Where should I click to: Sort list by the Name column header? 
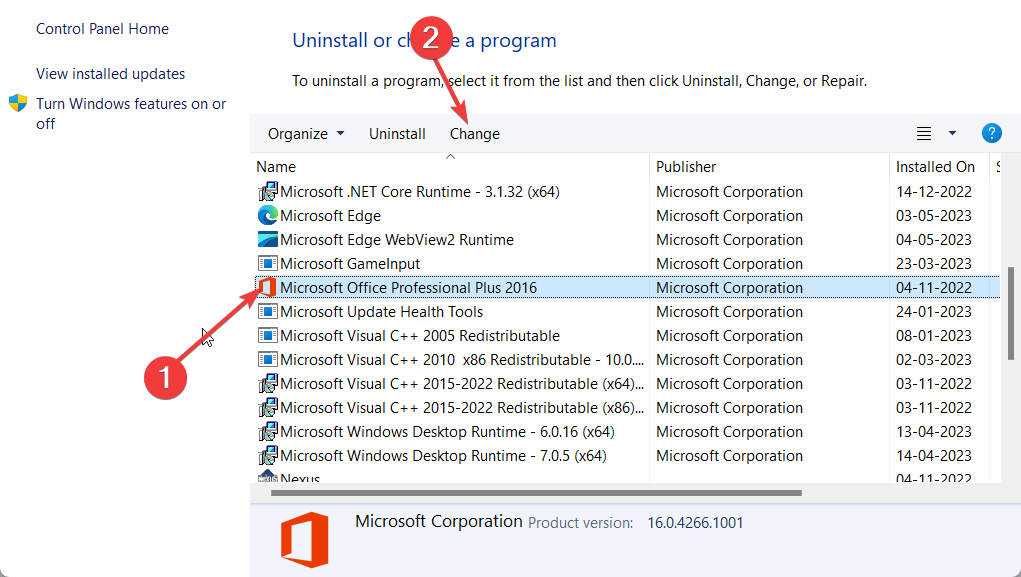coord(276,167)
